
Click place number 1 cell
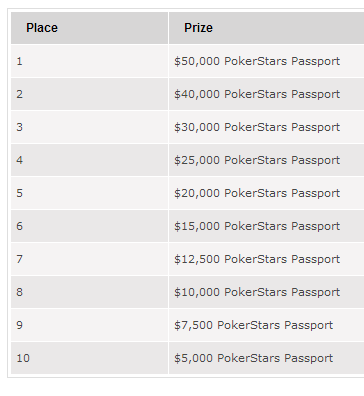point(89,61)
